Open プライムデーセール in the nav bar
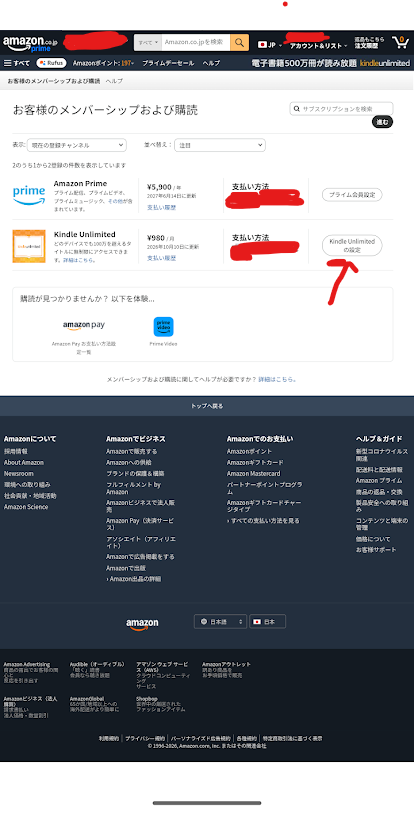Image resolution: width=414 pixels, height=813 pixels. pyautogui.click(x=168, y=63)
